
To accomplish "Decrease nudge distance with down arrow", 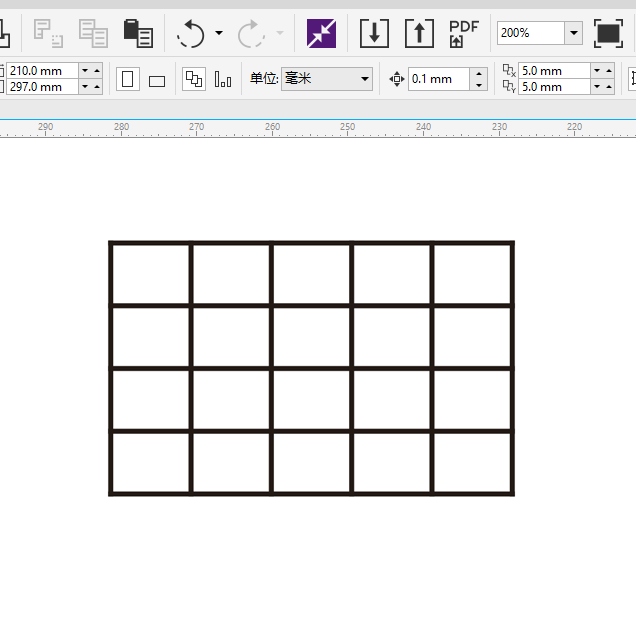I will [x=479, y=84].
